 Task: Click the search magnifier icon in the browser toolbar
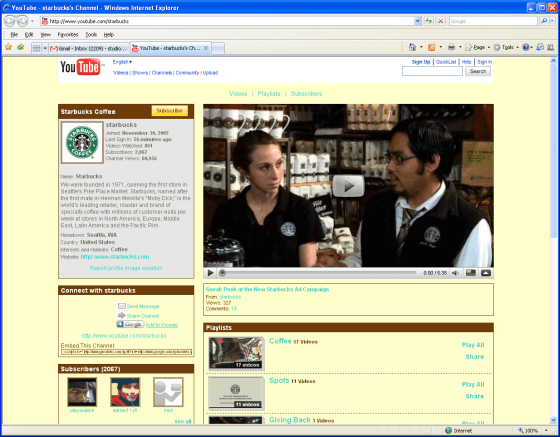(x=544, y=21)
